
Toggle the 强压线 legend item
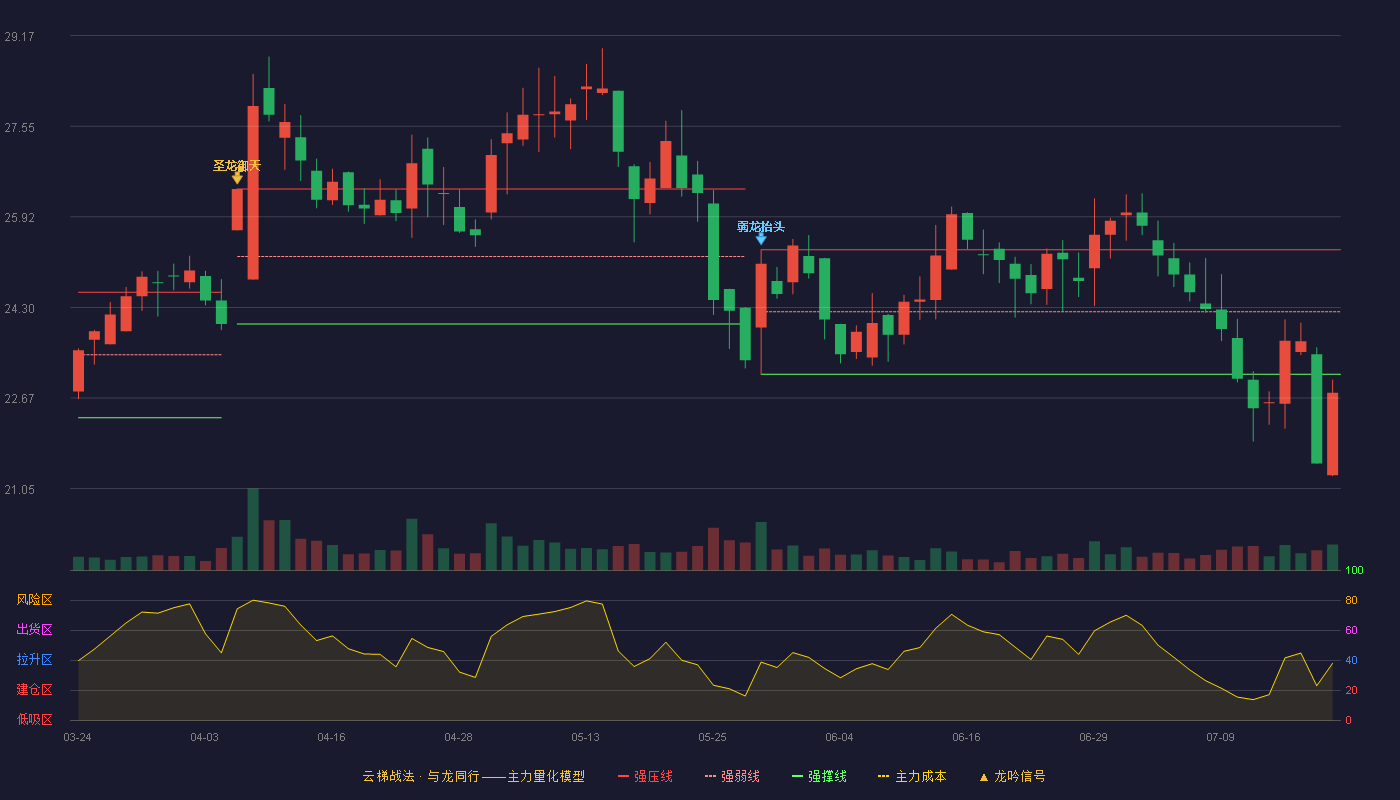point(645,776)
